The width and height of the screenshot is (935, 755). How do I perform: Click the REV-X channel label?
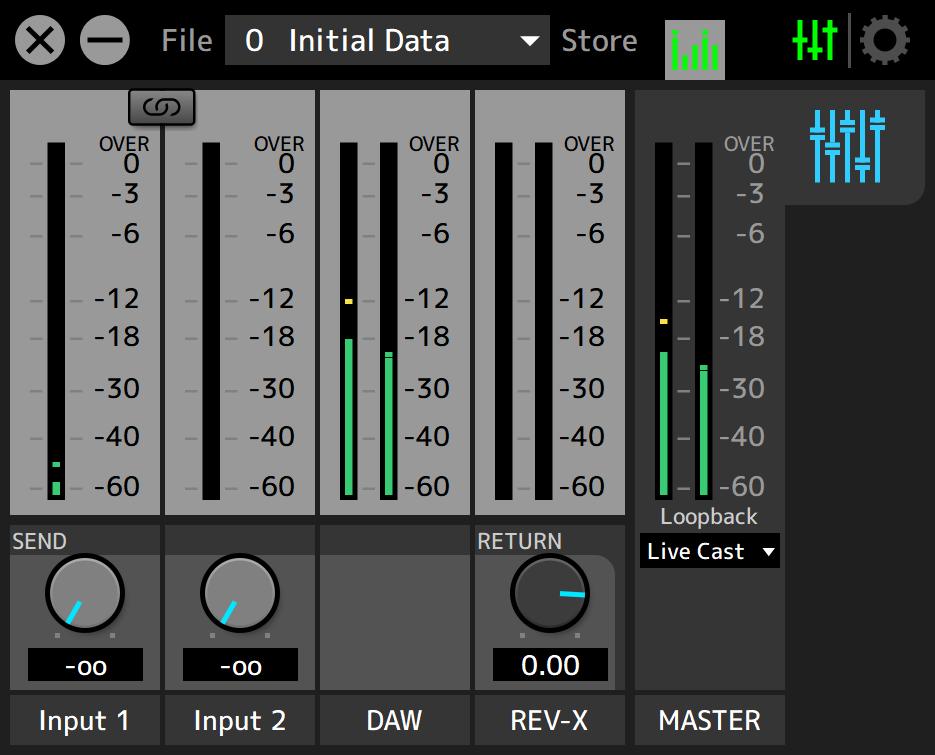pos(549,720)
